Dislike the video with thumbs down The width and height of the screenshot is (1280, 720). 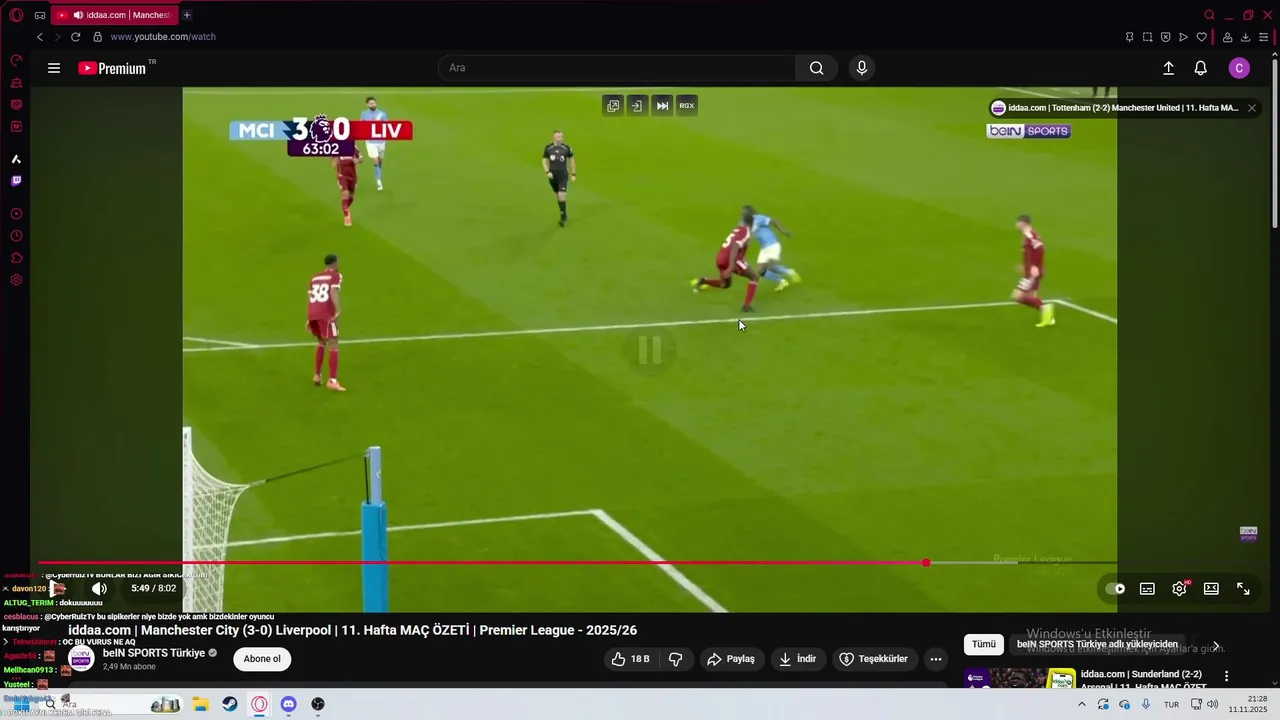coord(675,659)
